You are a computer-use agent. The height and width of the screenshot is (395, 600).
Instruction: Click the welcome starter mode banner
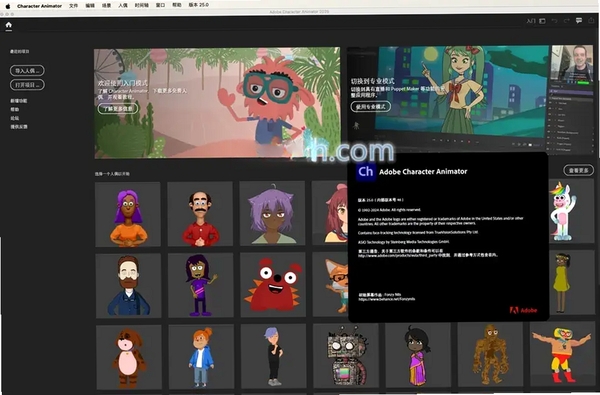(217, 103)
